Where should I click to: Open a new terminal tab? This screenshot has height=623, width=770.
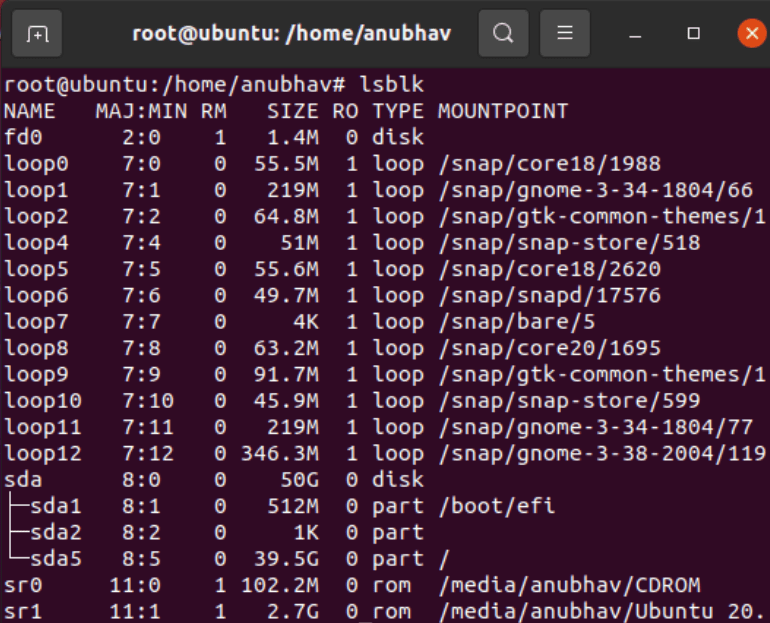[37, 34]
